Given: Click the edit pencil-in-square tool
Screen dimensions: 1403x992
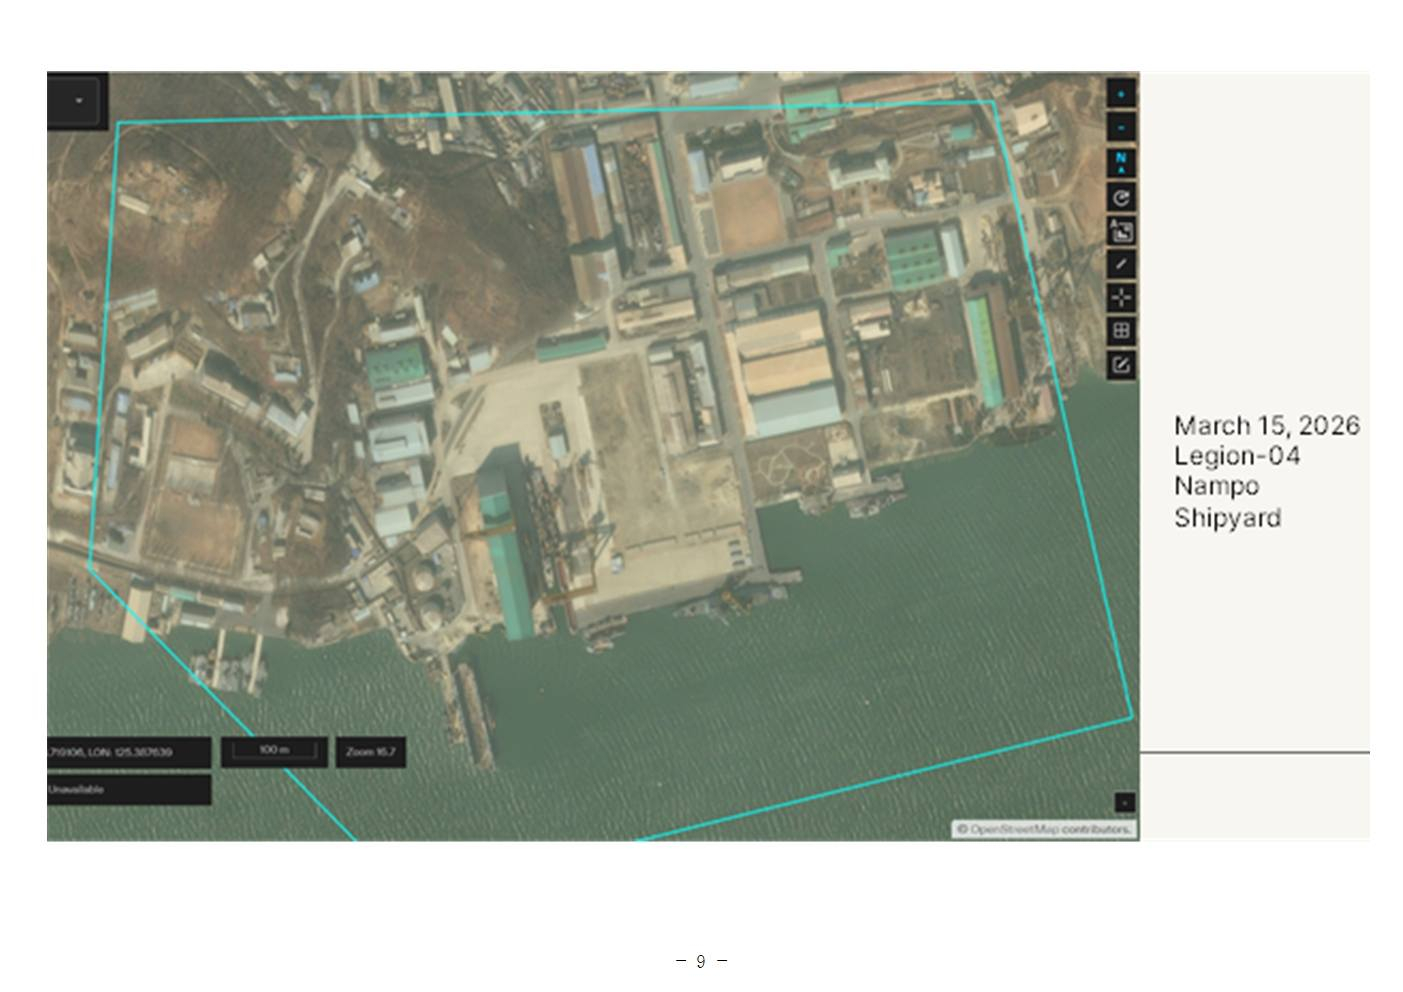Looking at the screenshot, I should pyautogui.click(x=1121, y=364).
